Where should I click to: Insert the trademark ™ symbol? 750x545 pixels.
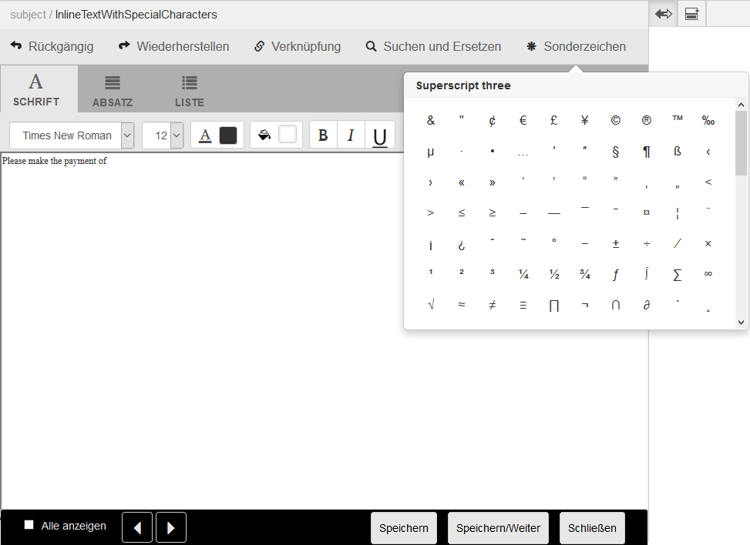coord(677,119)
